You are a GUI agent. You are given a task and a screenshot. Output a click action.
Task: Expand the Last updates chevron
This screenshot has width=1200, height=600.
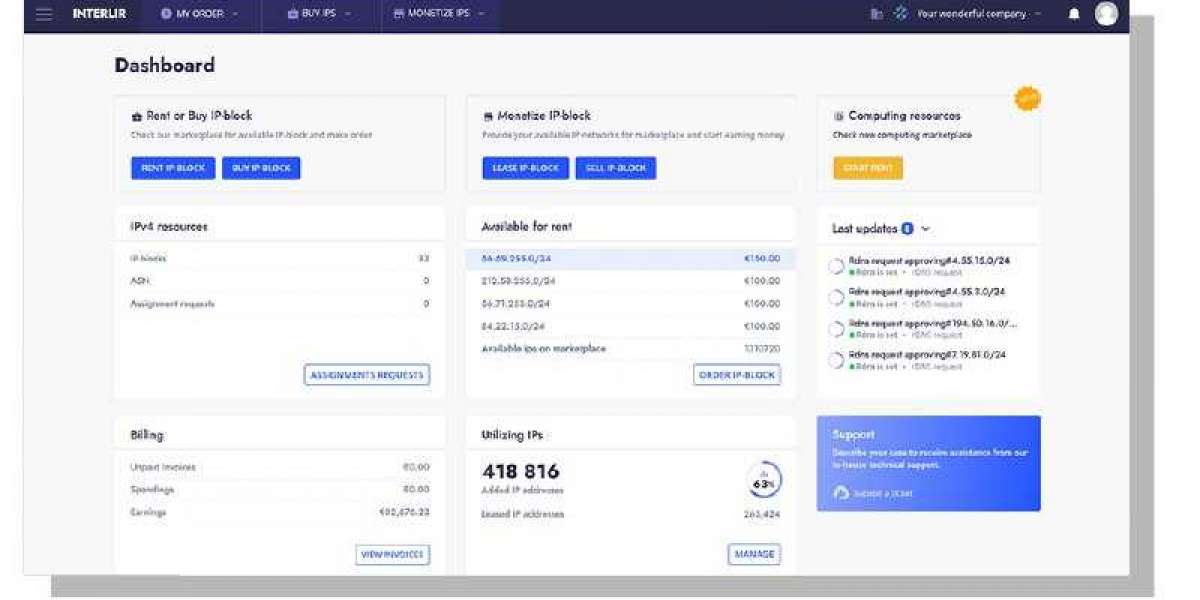coord(925,229)
